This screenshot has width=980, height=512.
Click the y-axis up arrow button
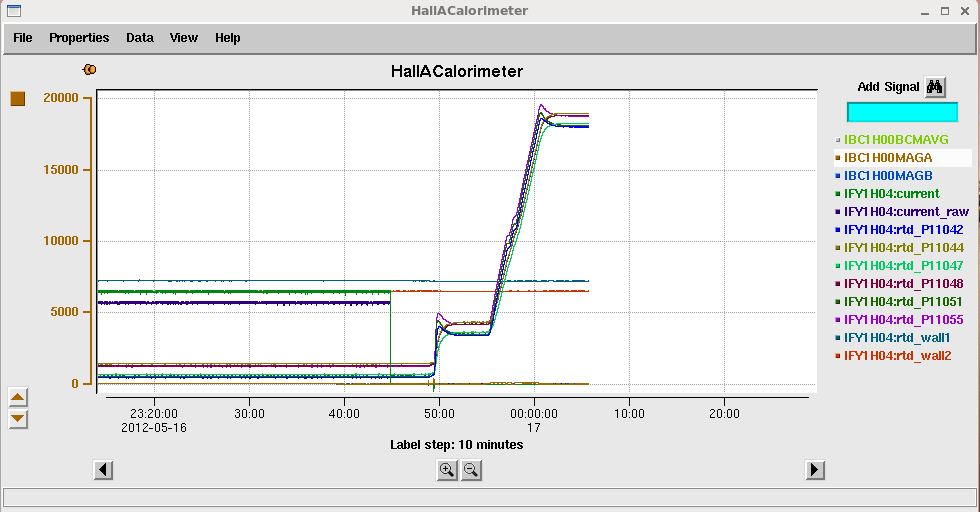18,397
